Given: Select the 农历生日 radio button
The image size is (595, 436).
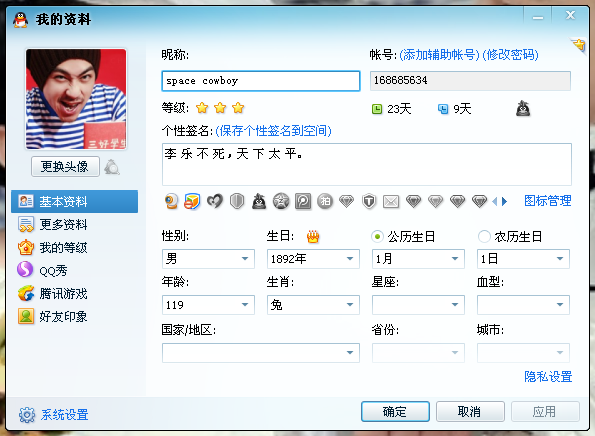Looking at the screenshot, I should point(484,237).
